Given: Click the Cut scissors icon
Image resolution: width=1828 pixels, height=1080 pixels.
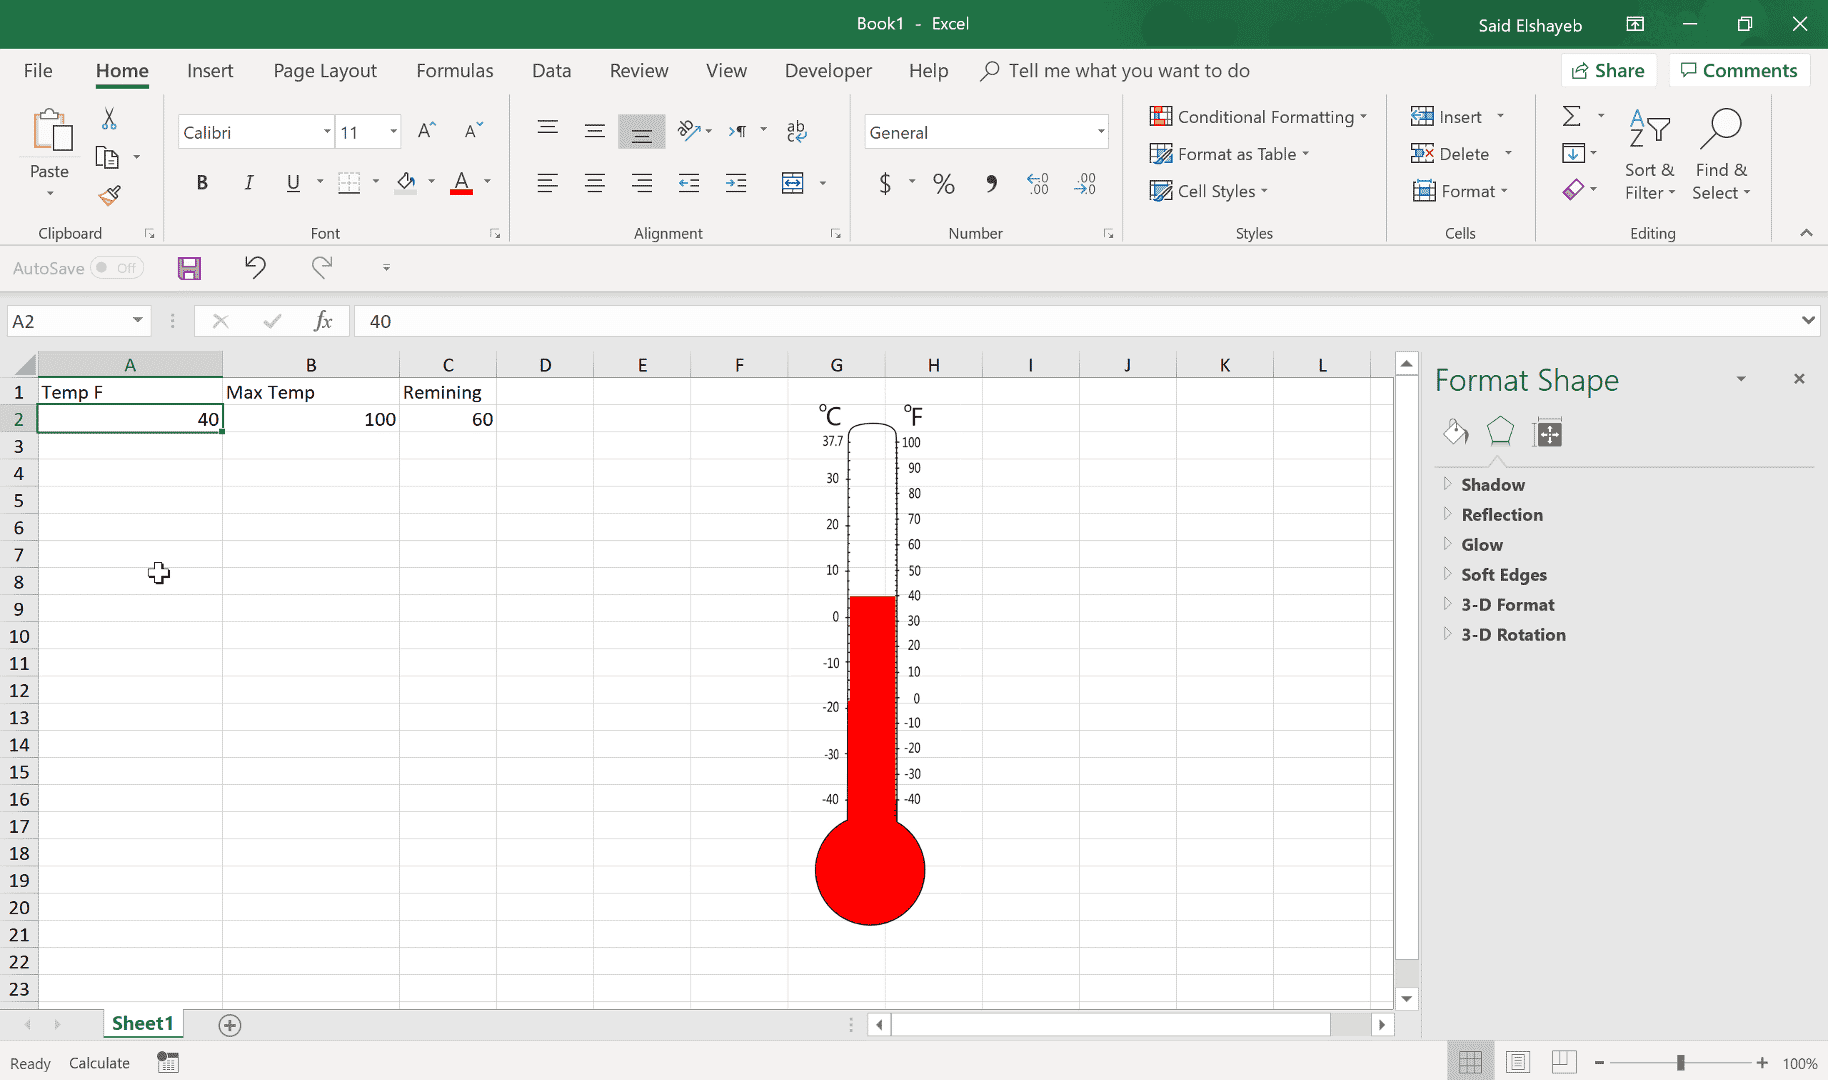Looking at the screenshot, I should pyautogui.click(x=109, y=119).
